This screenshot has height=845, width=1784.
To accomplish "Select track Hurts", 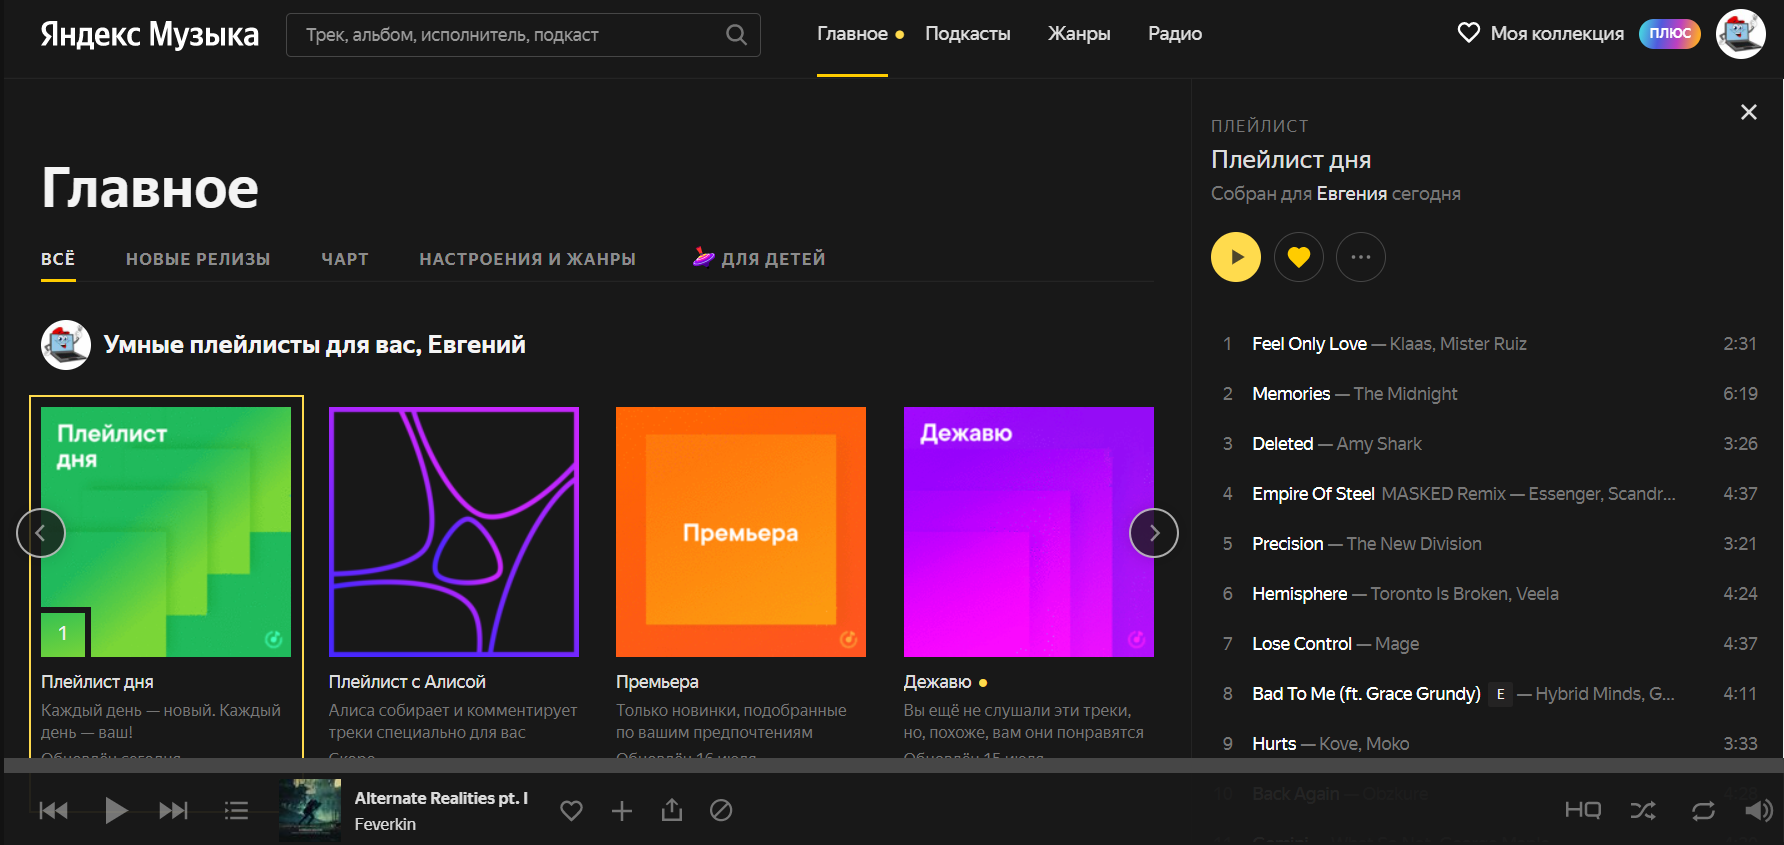I will pos(1274,744).
